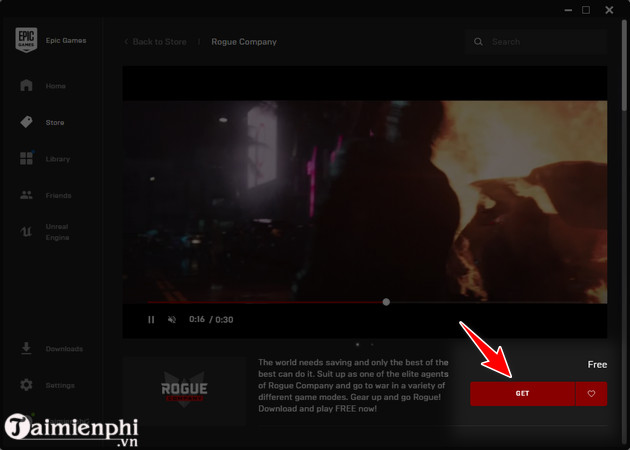Click the Settings menu label

[x=60, y=385]
